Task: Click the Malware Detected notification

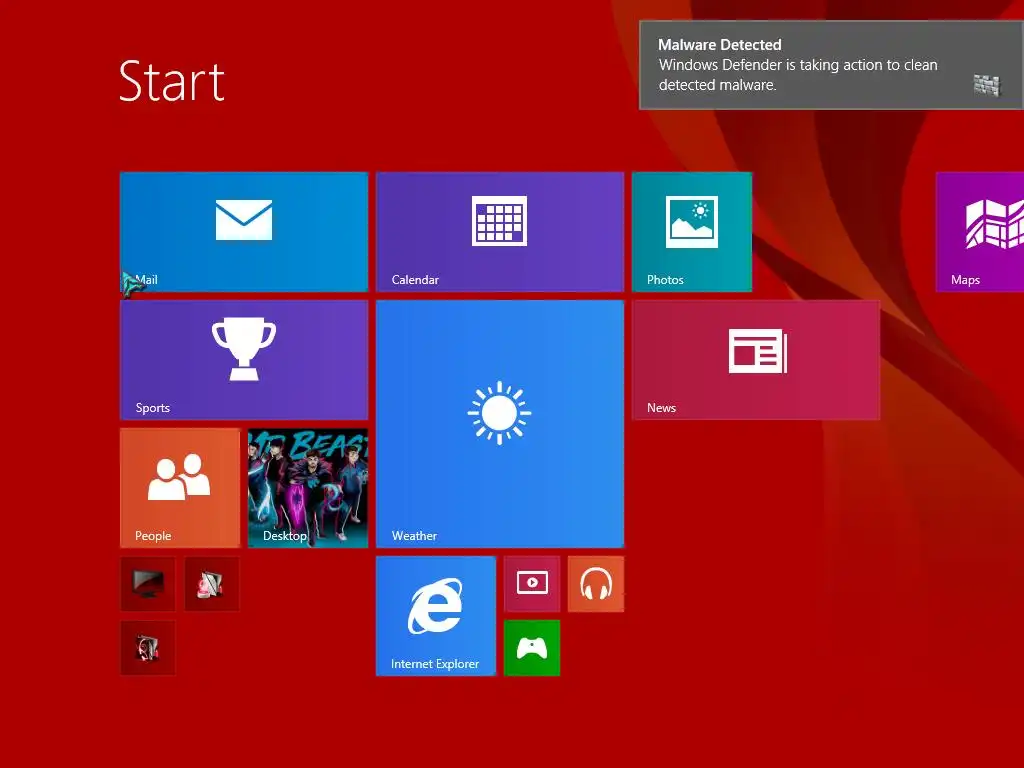Action: pyautogui.click(x=831, y=65)
